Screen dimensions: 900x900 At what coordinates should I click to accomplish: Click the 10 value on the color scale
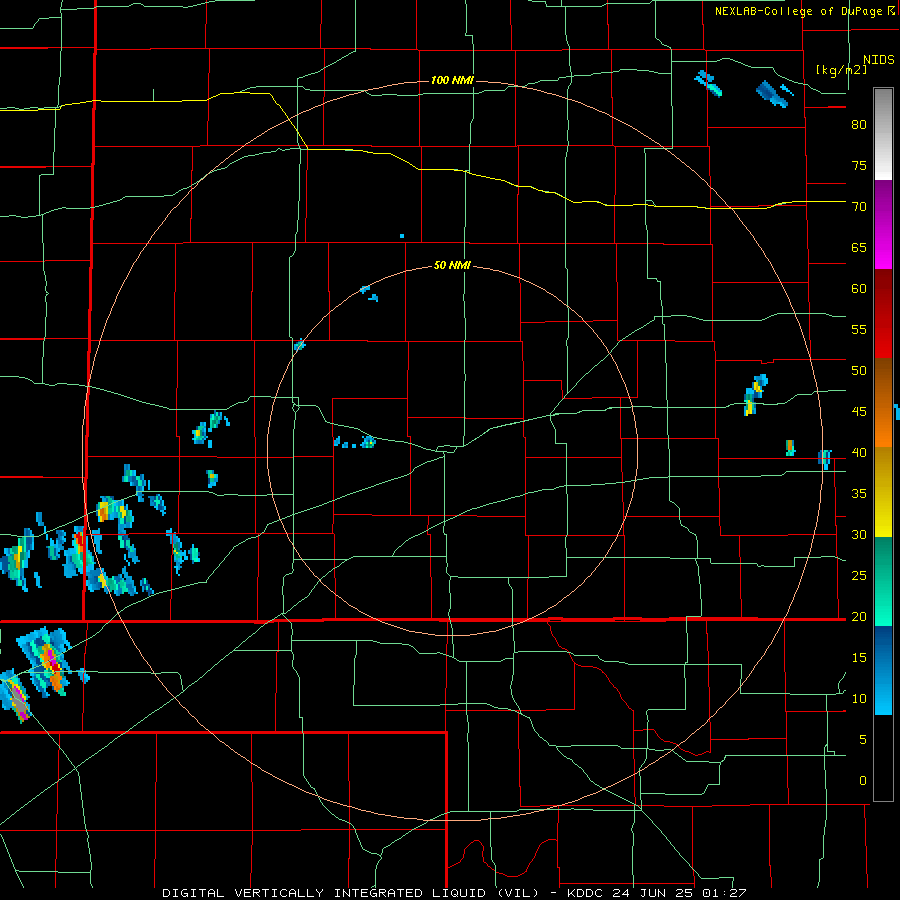859,699
